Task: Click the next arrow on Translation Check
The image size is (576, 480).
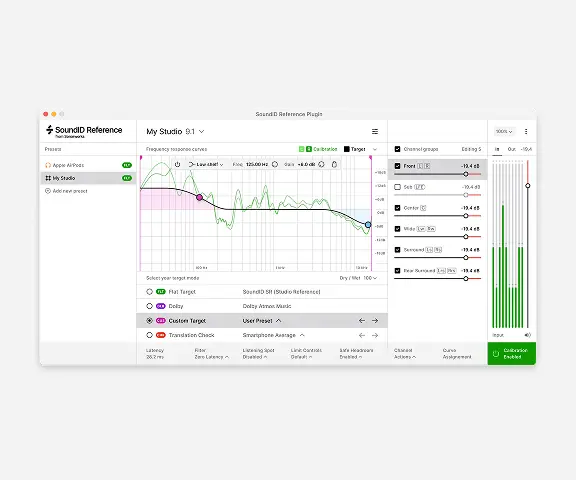Action: click(x=375, y=335)
